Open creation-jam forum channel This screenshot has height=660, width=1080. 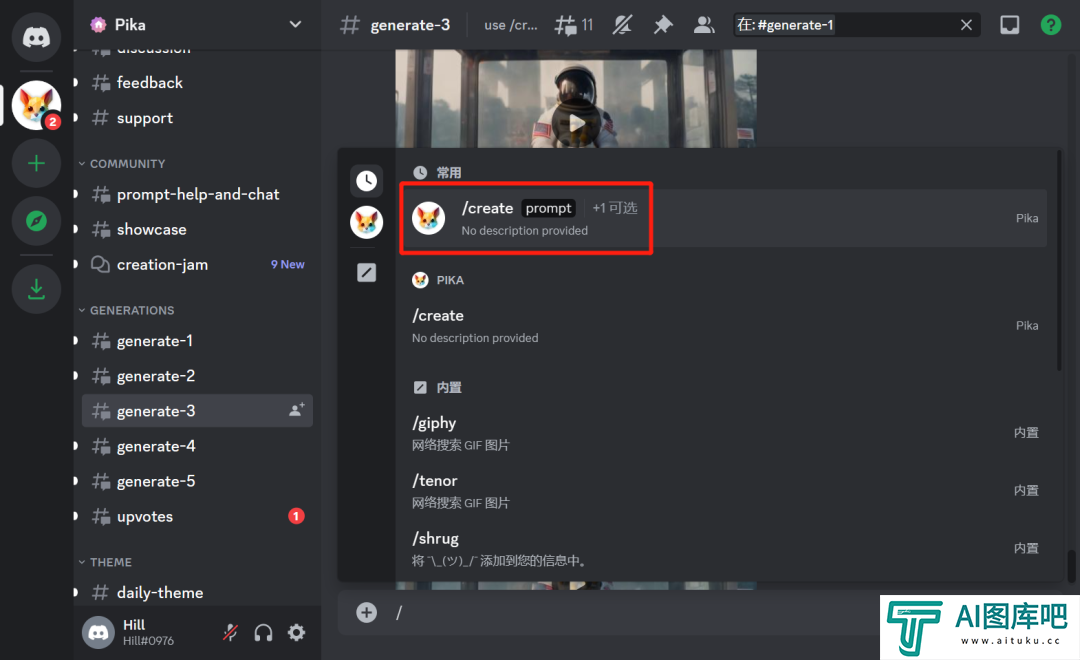(197, 265)
